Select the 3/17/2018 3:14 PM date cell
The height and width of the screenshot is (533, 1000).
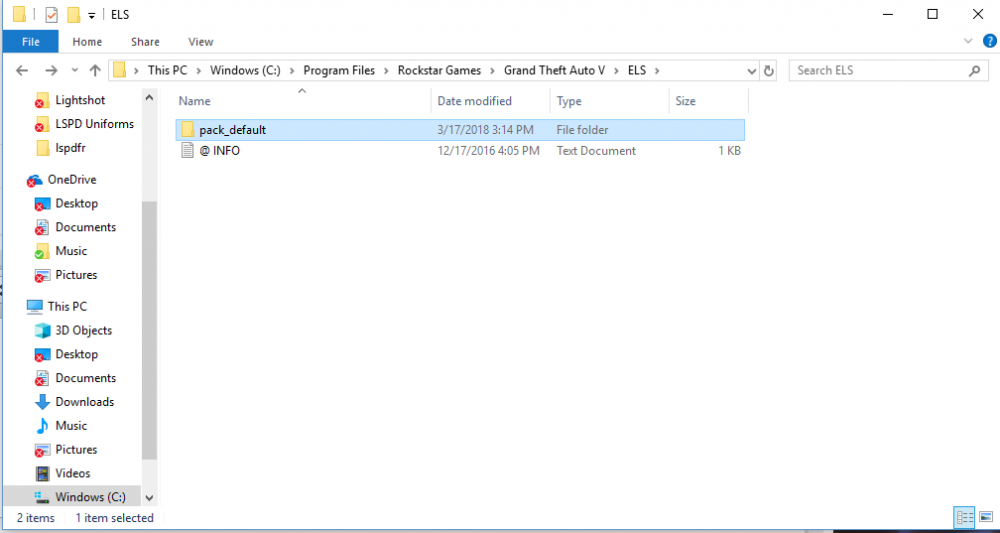[x=485, y=130]
